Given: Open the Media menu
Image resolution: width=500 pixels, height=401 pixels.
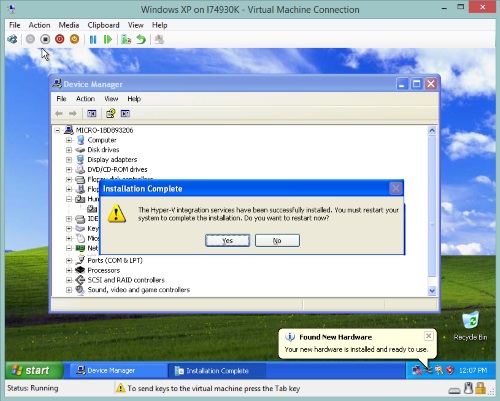Looking at the screenshot, I should pyautogui.click(x=69, y=25).
